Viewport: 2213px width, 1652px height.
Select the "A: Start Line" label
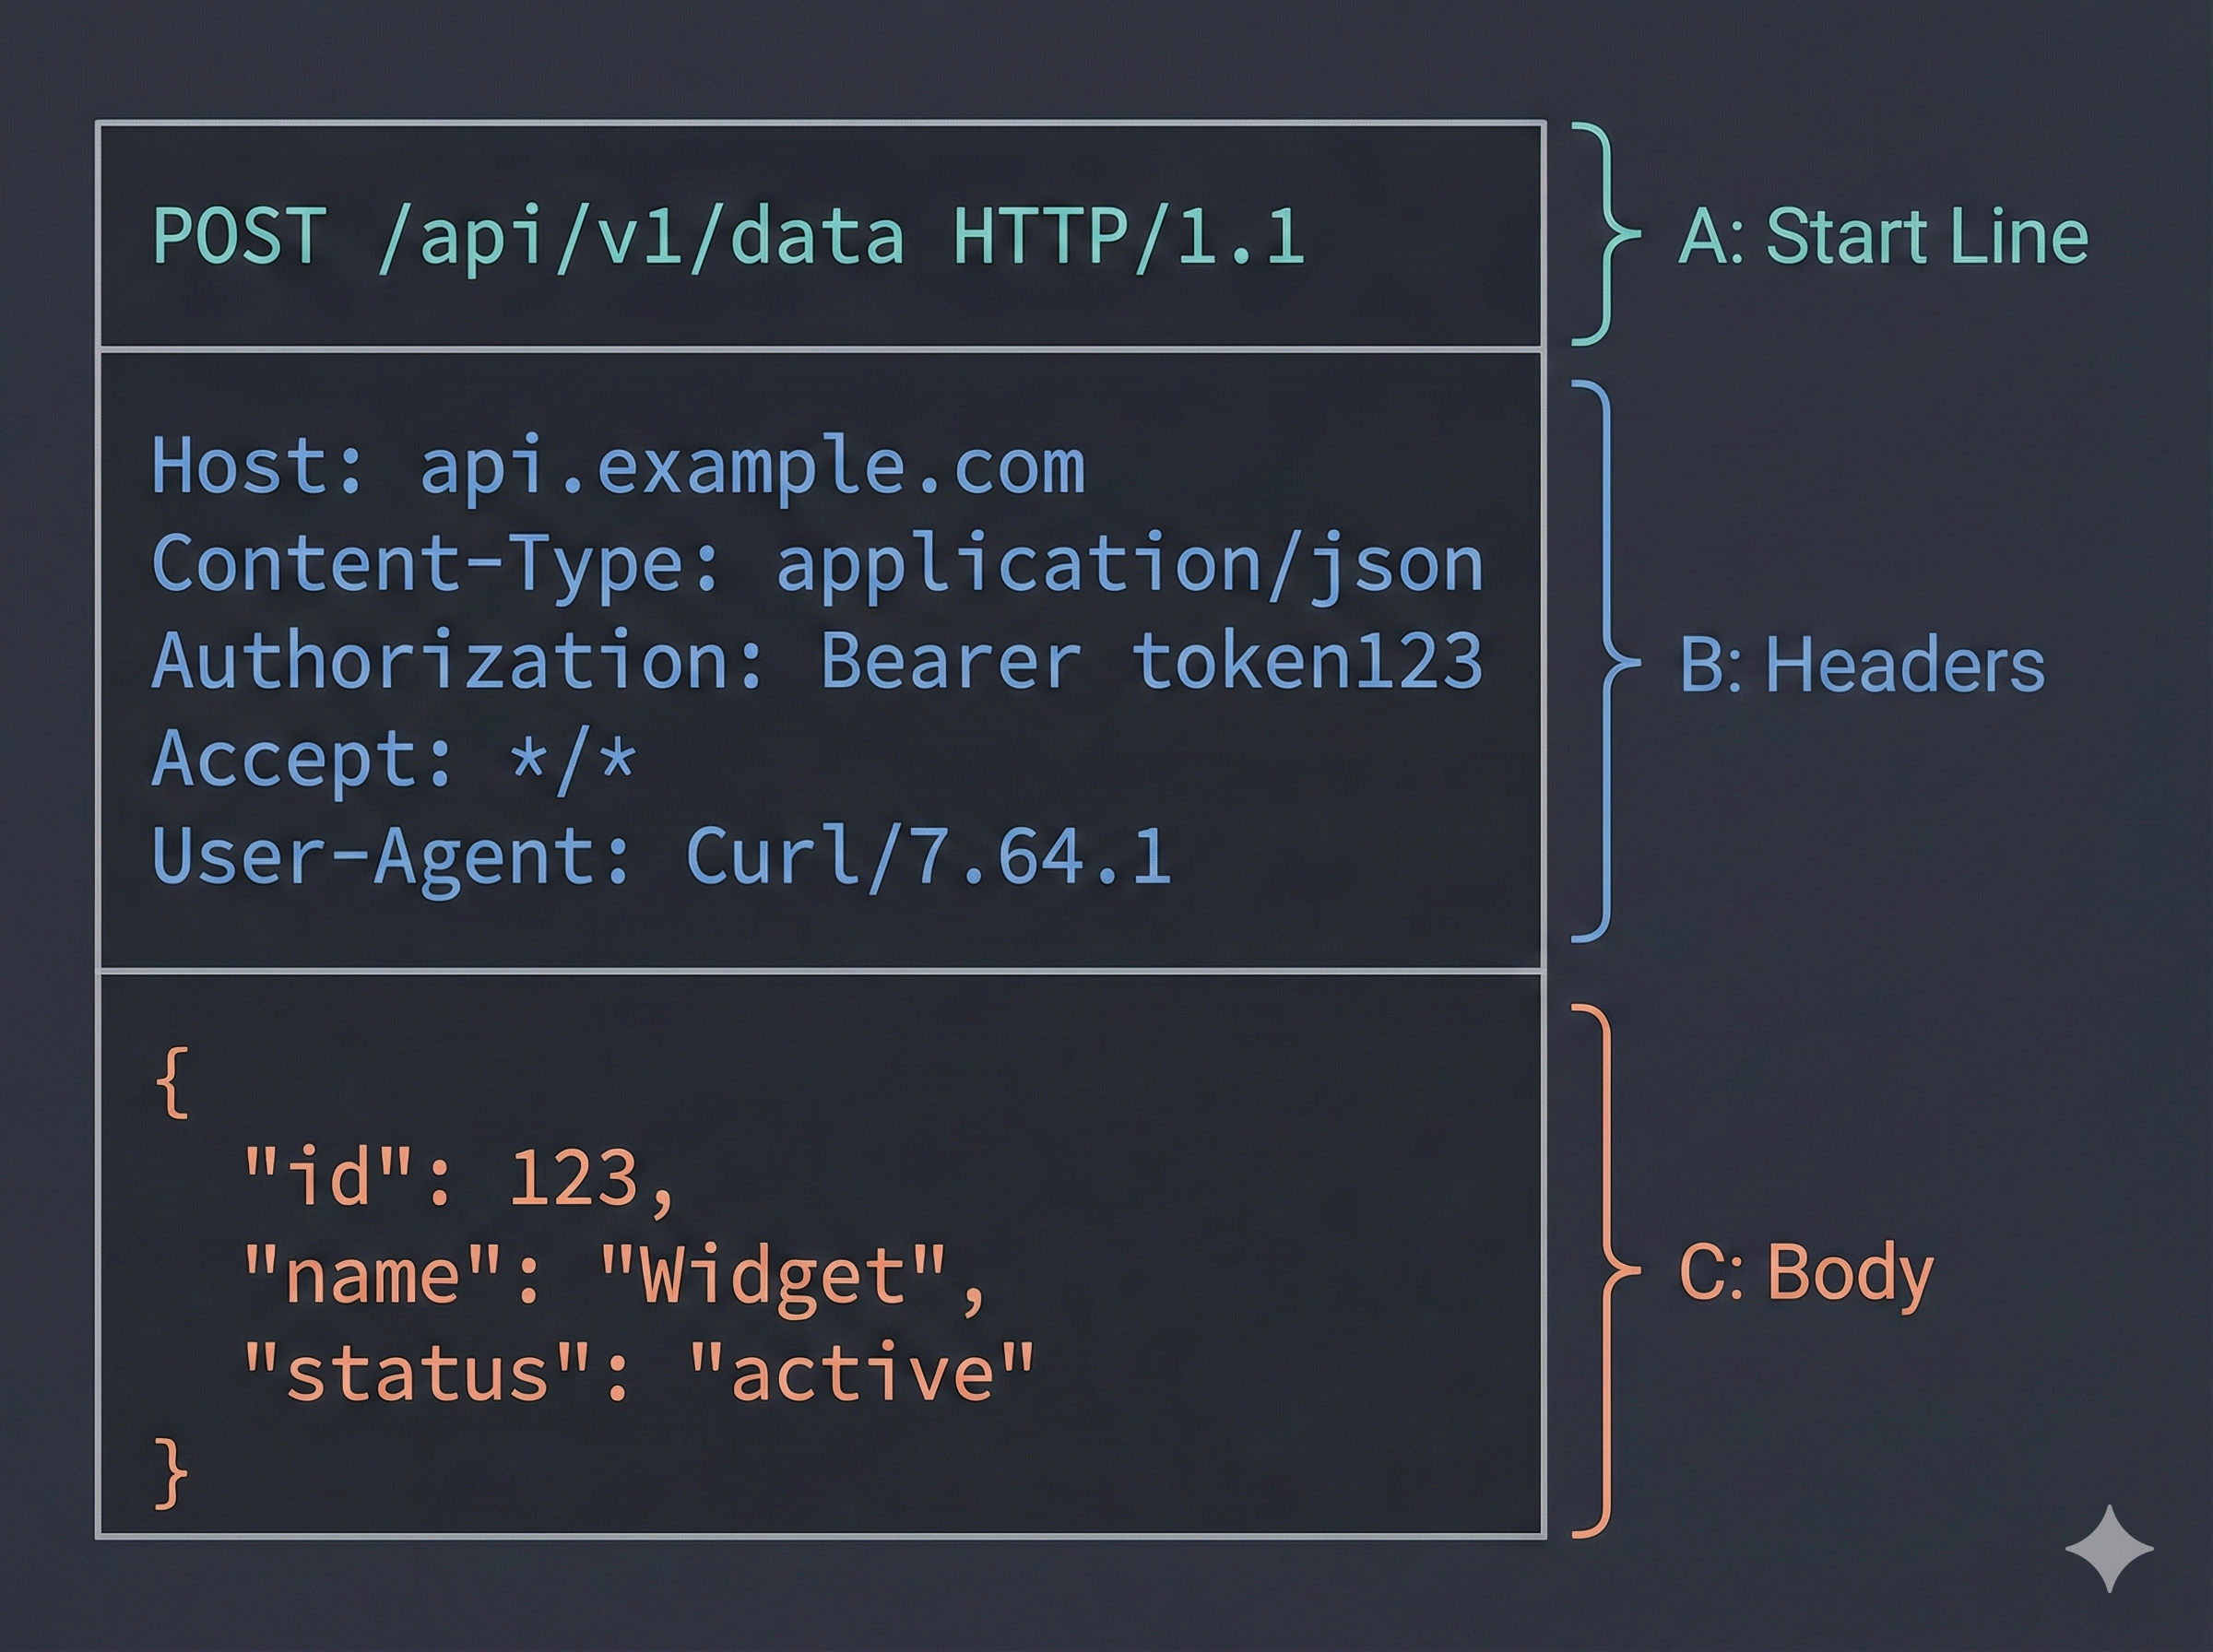coord(1883,237)
